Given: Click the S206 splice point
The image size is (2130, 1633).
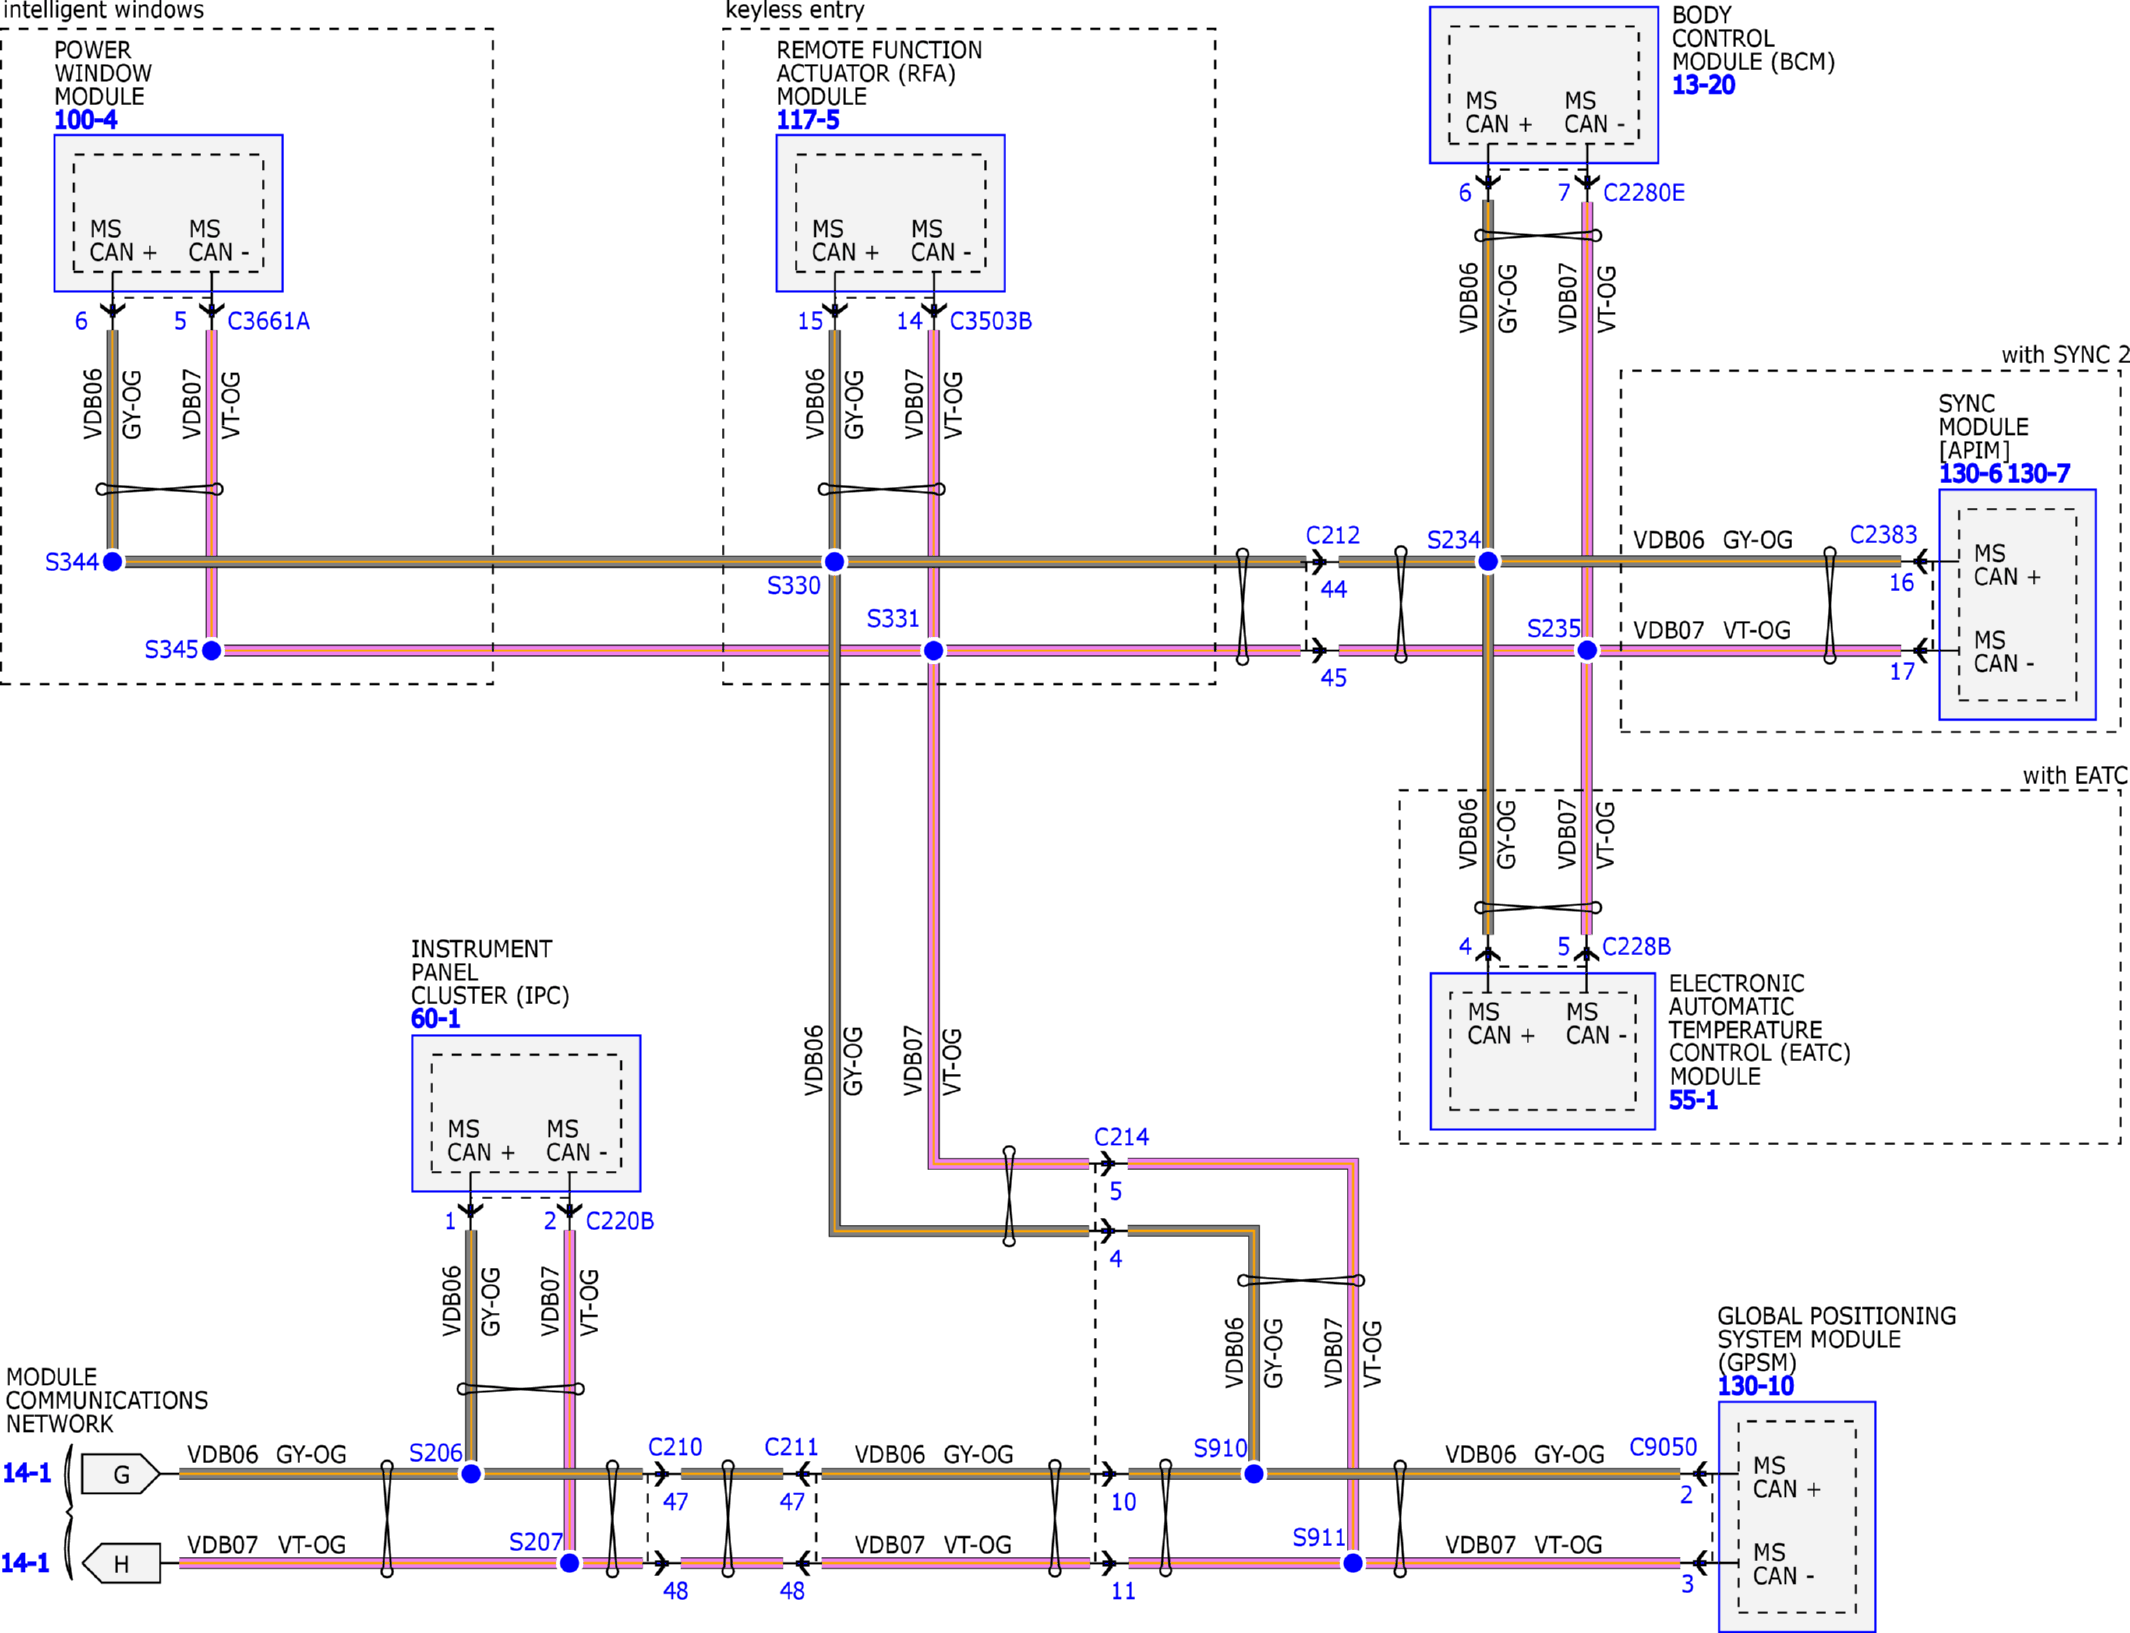Looking at the screenshot, I should point(471,1474).
